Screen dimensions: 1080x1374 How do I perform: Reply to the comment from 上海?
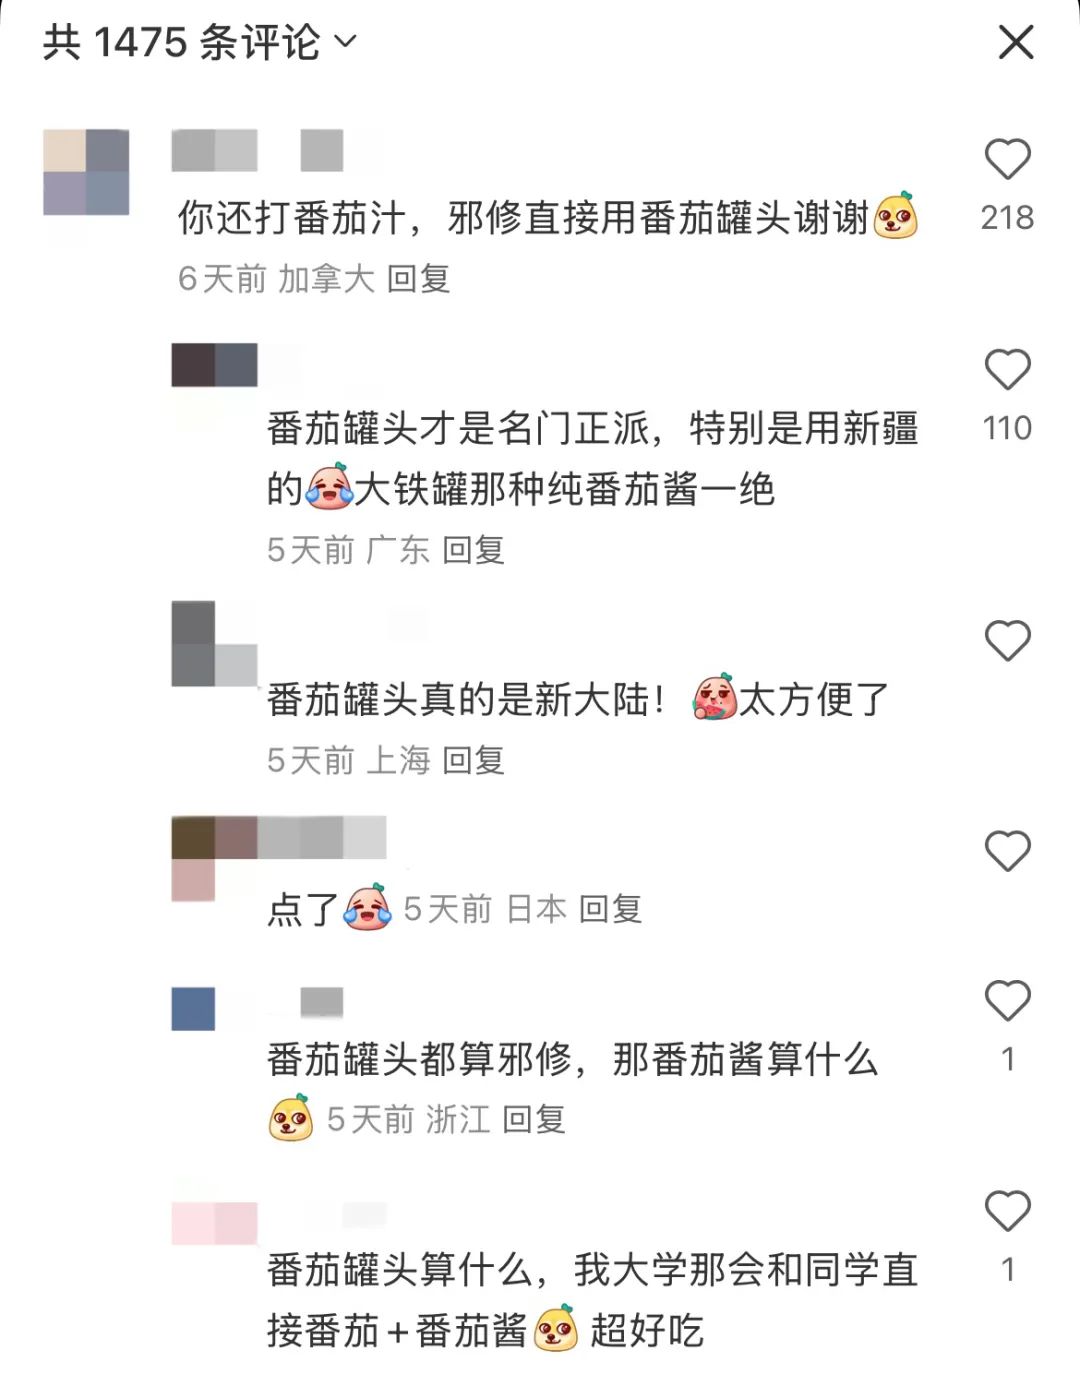[x=473, y=760]
